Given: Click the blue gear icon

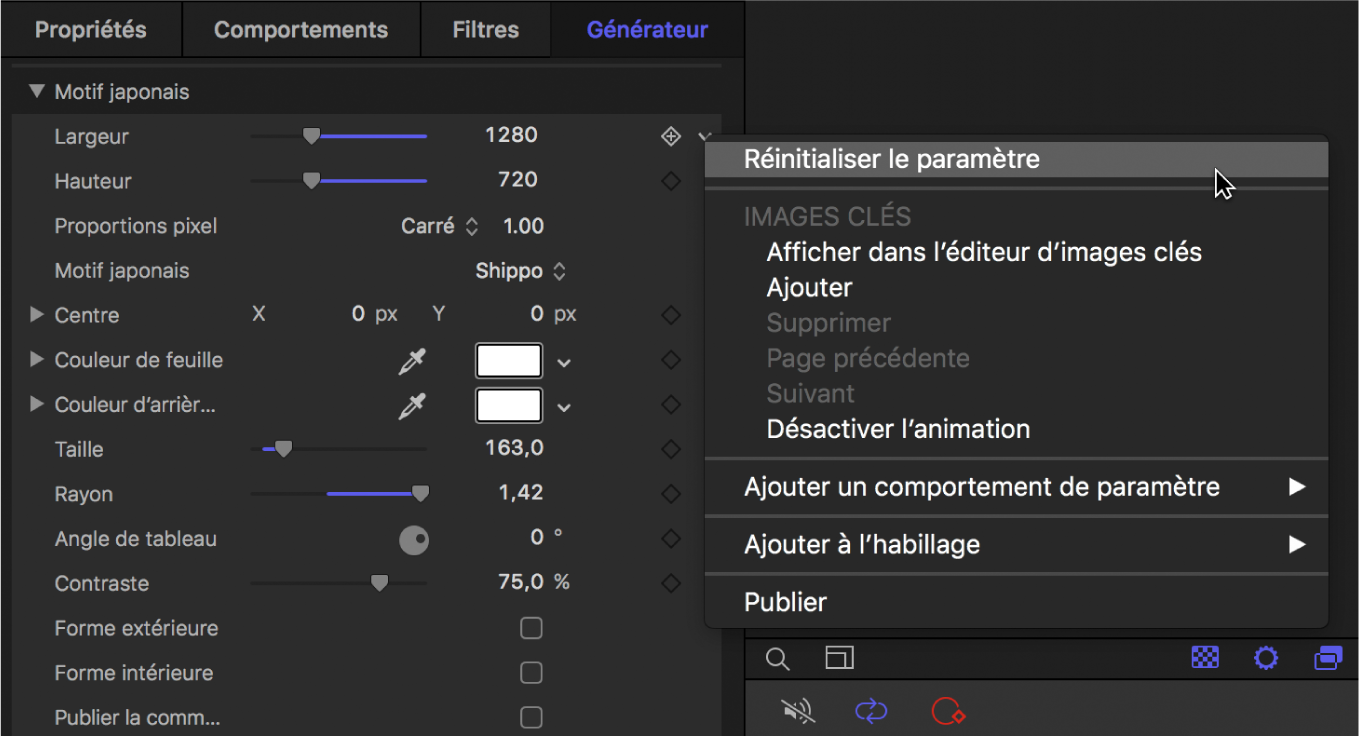Looking at the screenshot, I should click(1266, 658).
